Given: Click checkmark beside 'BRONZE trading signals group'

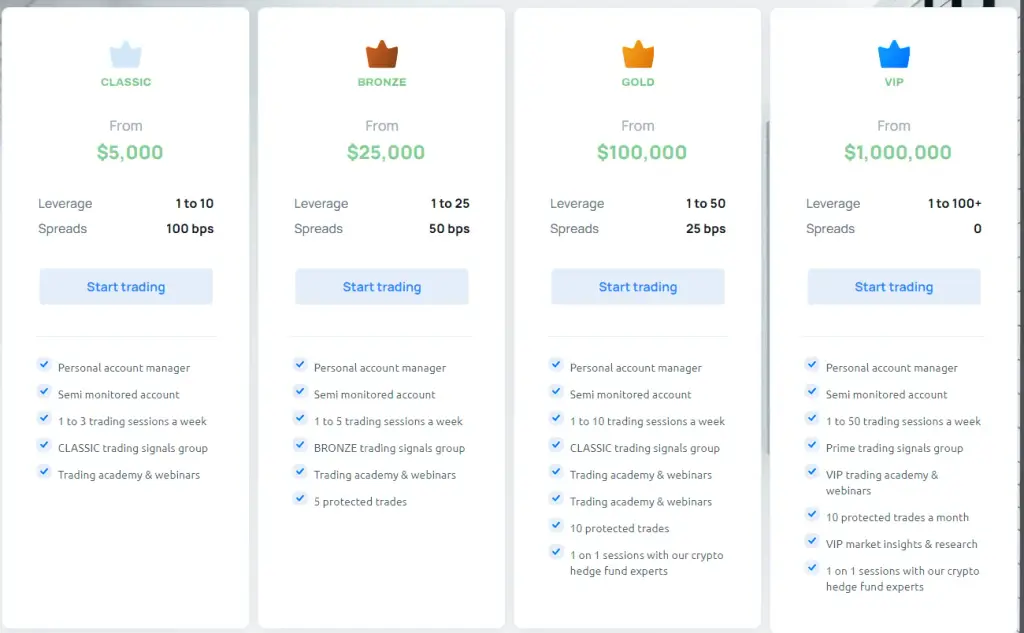Looking at the screenshot, I should pos(300,445).
